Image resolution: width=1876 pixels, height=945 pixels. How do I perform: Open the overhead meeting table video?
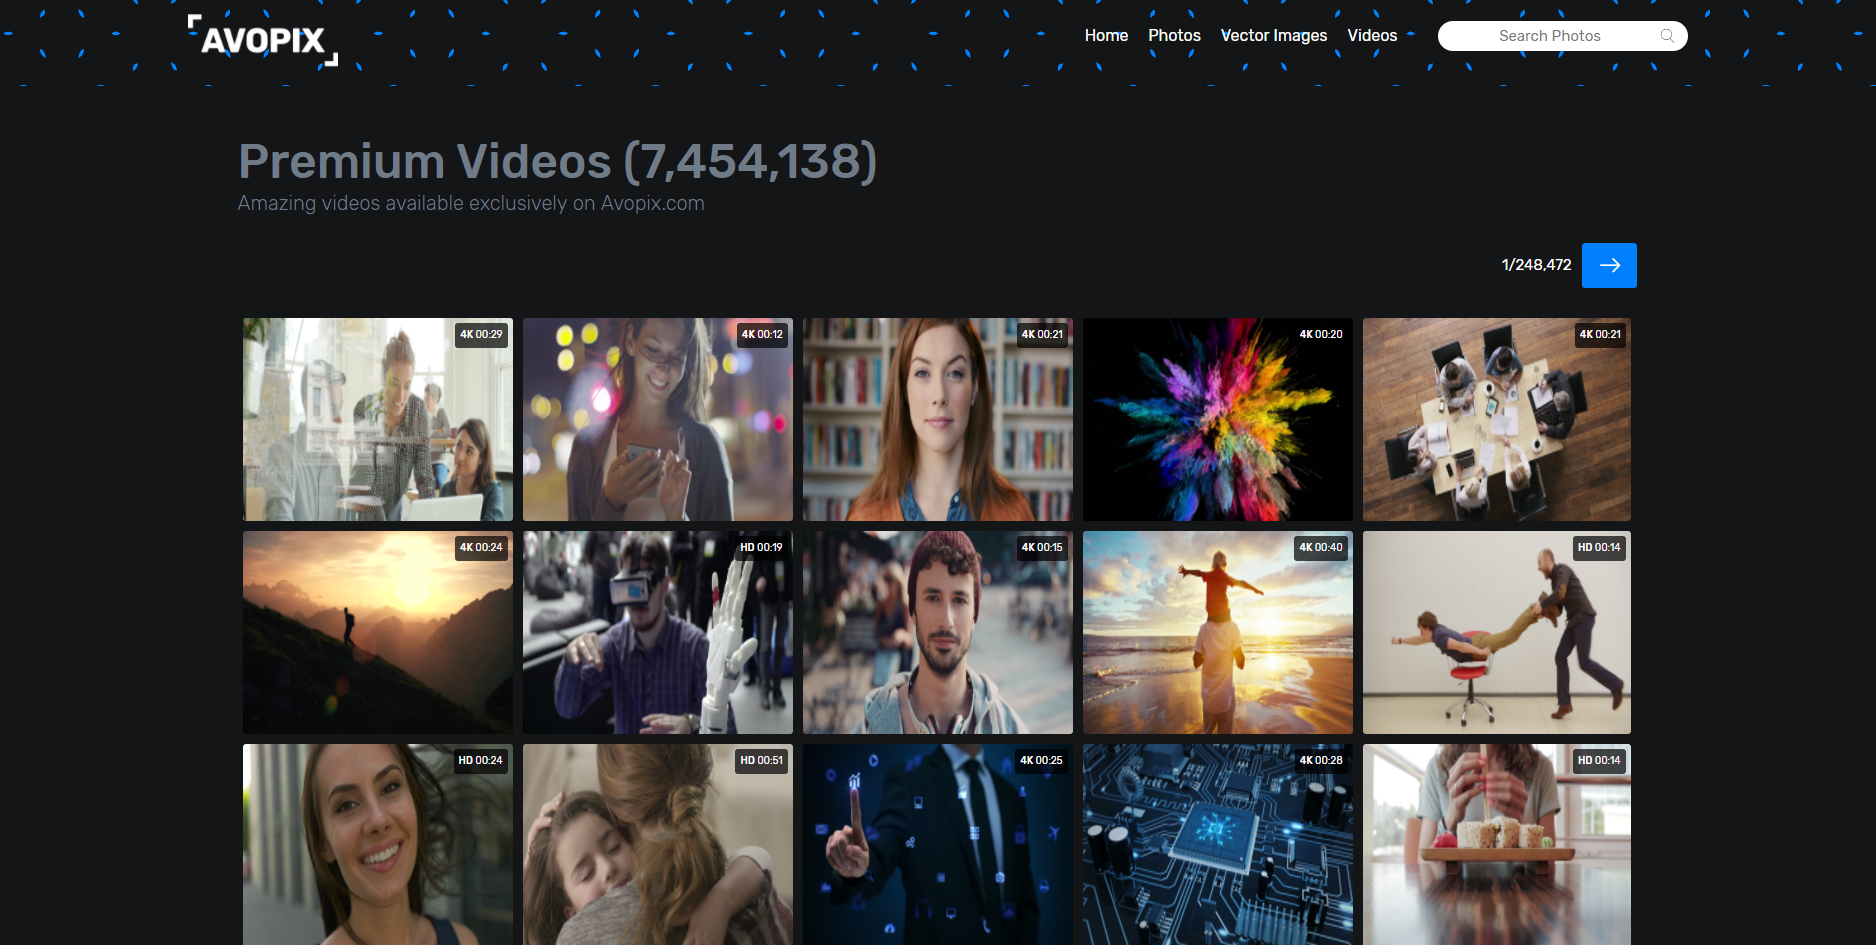(1497, 419)
